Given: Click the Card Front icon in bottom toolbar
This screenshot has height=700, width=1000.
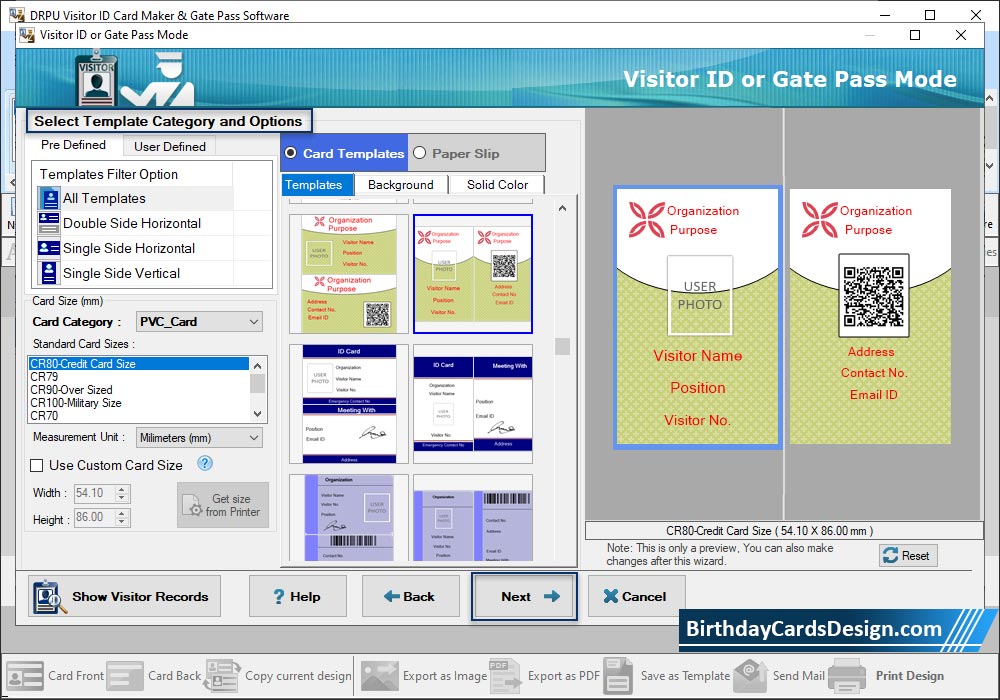Looking at the screenshot, I should pyautogui.click(x=24, y=675).
